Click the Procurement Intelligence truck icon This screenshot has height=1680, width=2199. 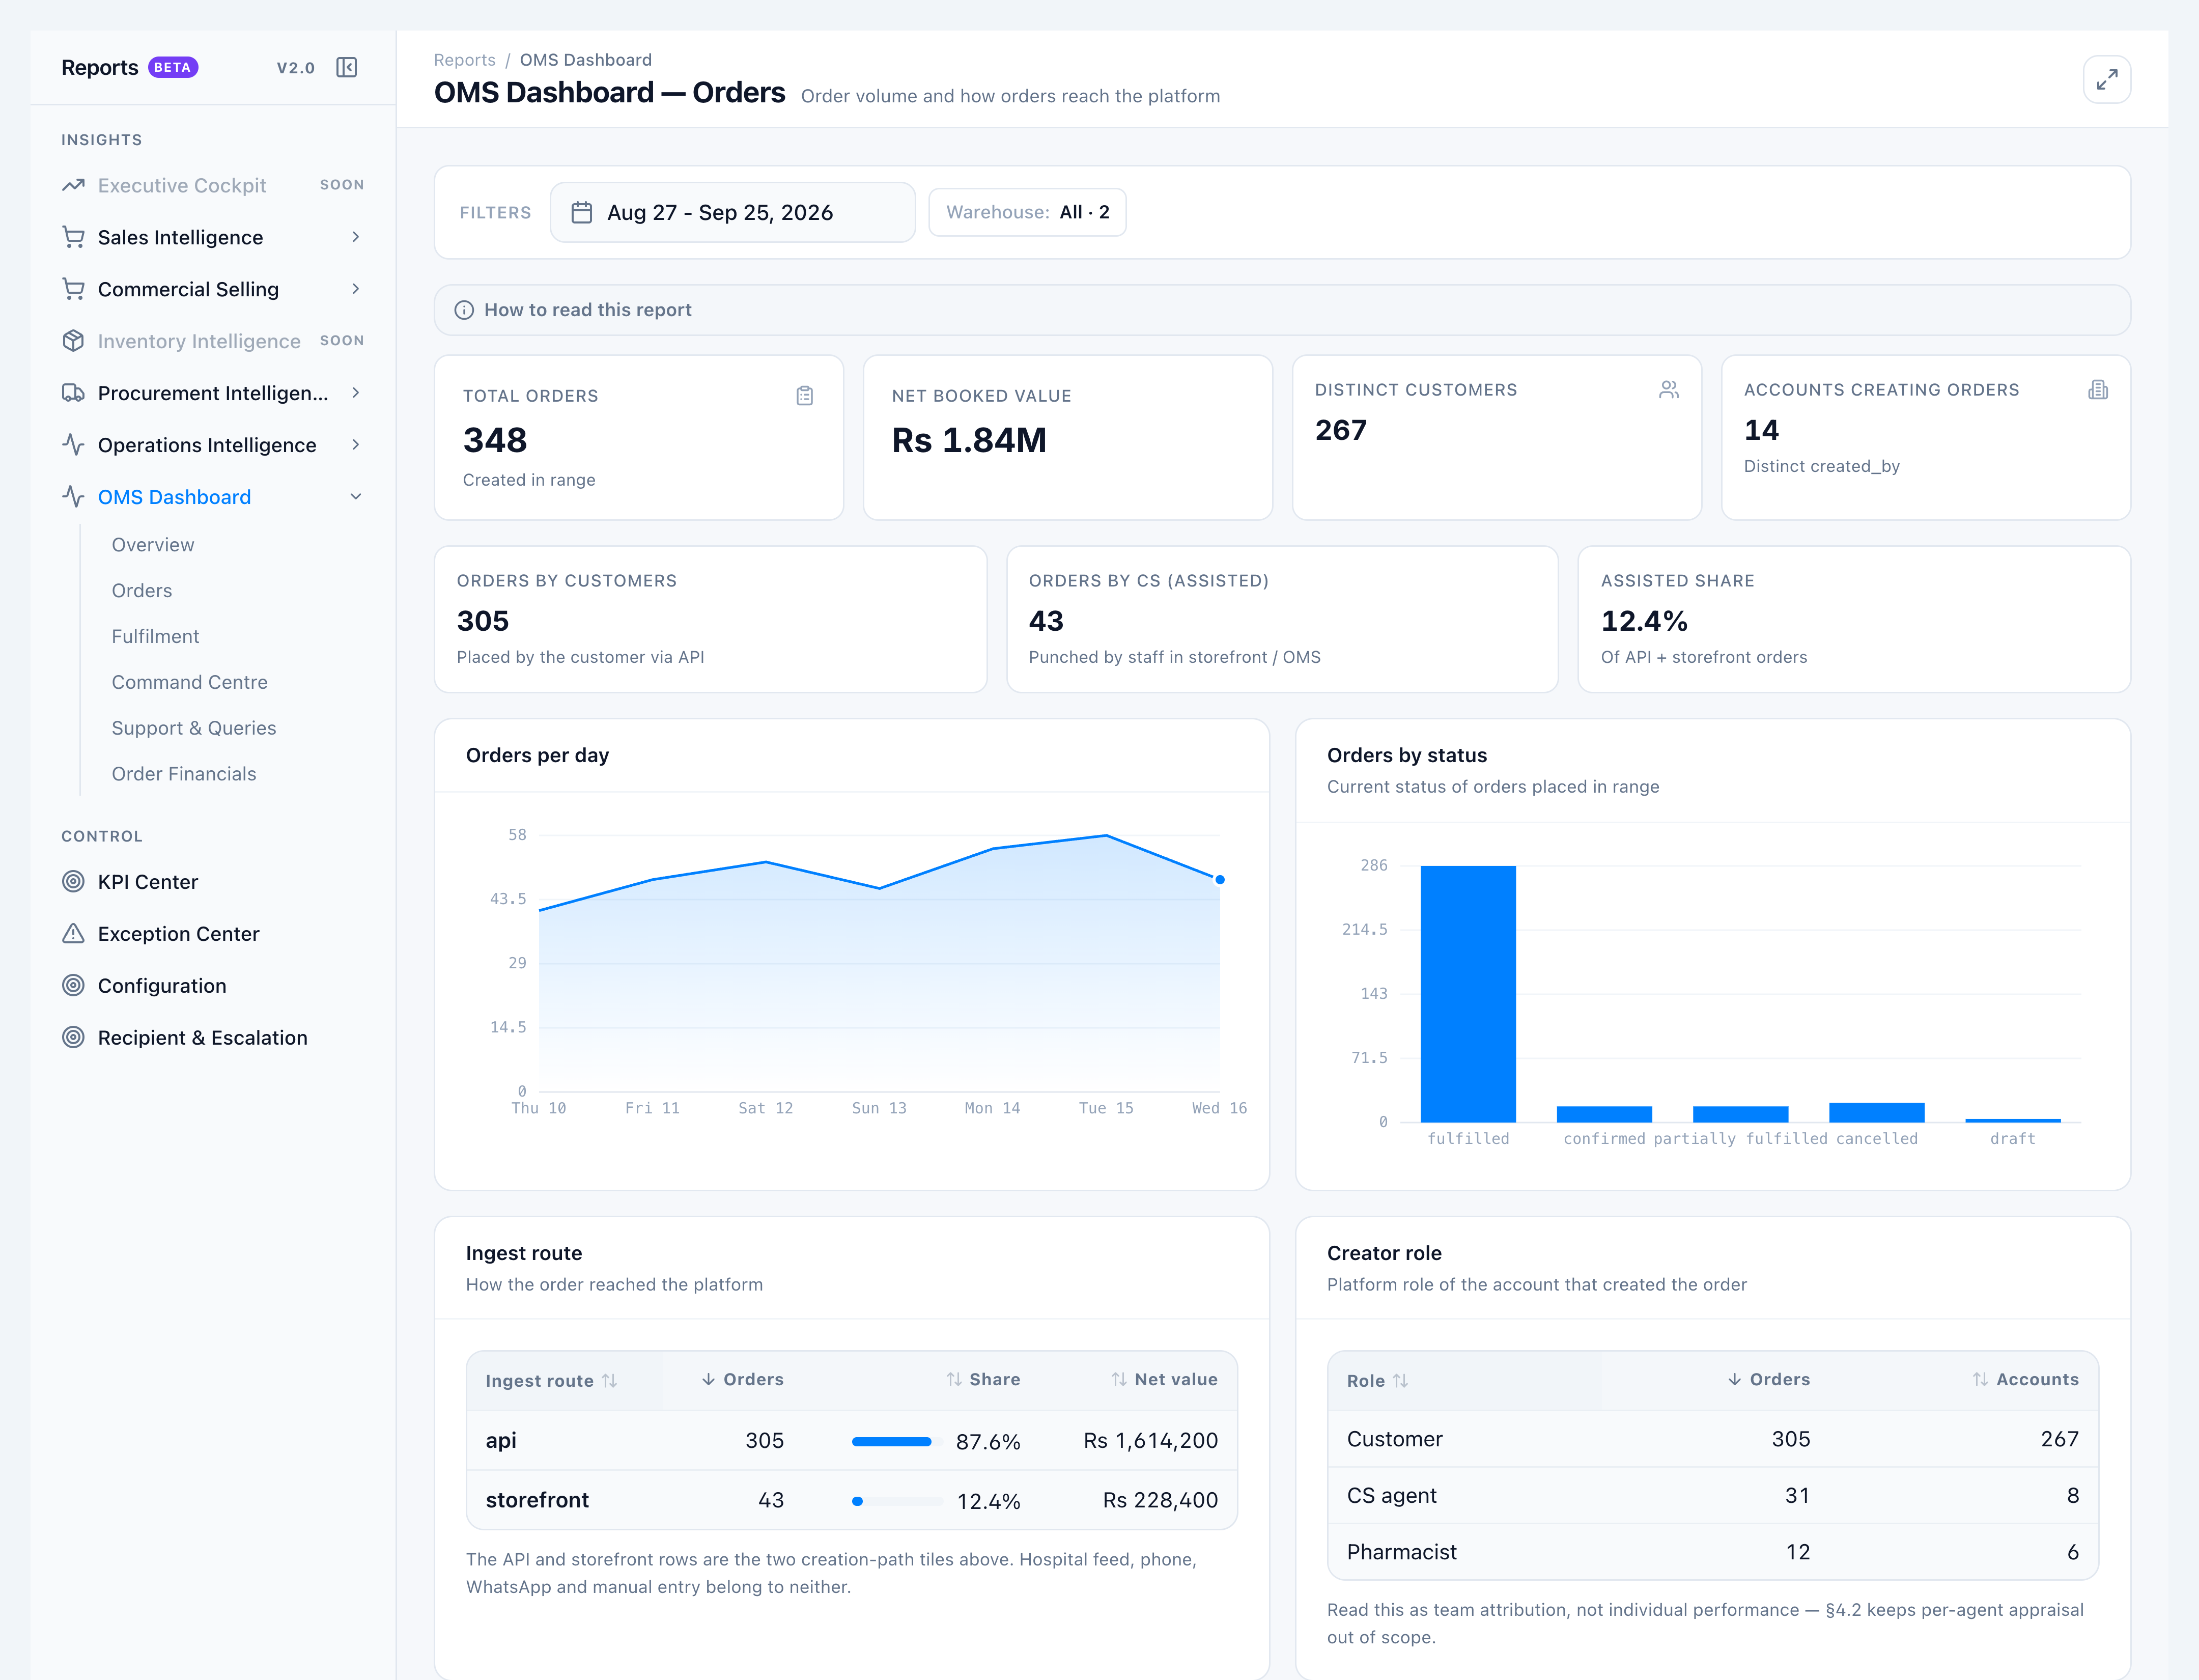coord(73,393)
